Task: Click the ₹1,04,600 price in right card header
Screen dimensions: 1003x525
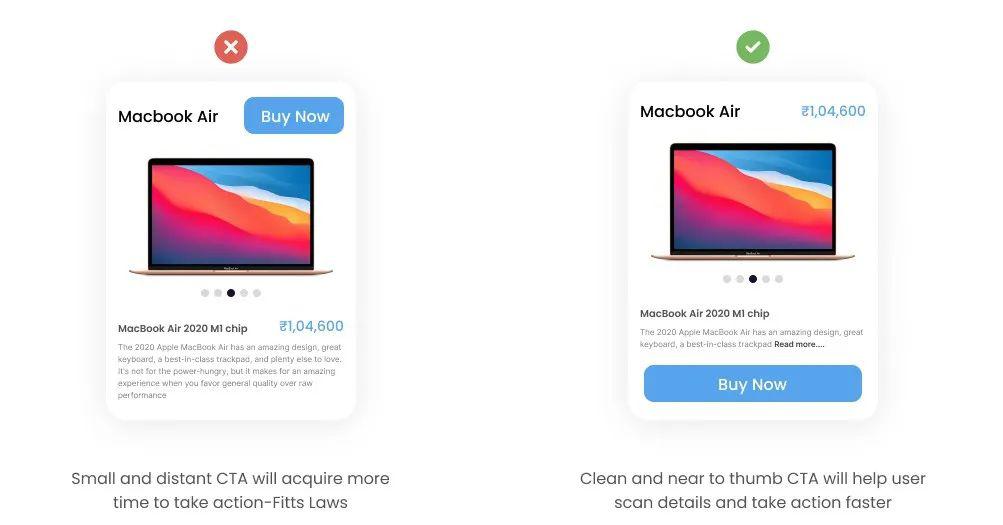Action: coord(833,111)
